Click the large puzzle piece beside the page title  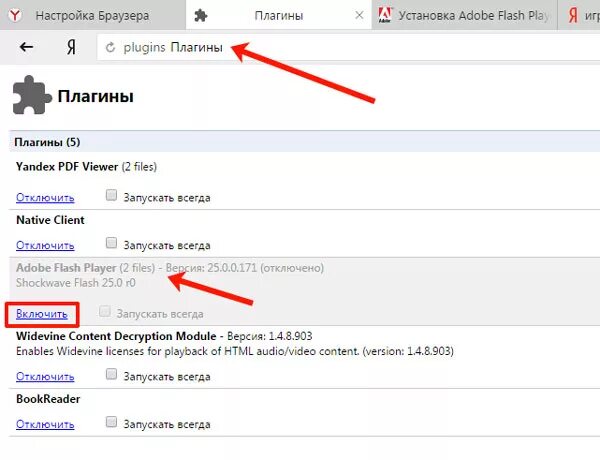(x=32, y=95)
